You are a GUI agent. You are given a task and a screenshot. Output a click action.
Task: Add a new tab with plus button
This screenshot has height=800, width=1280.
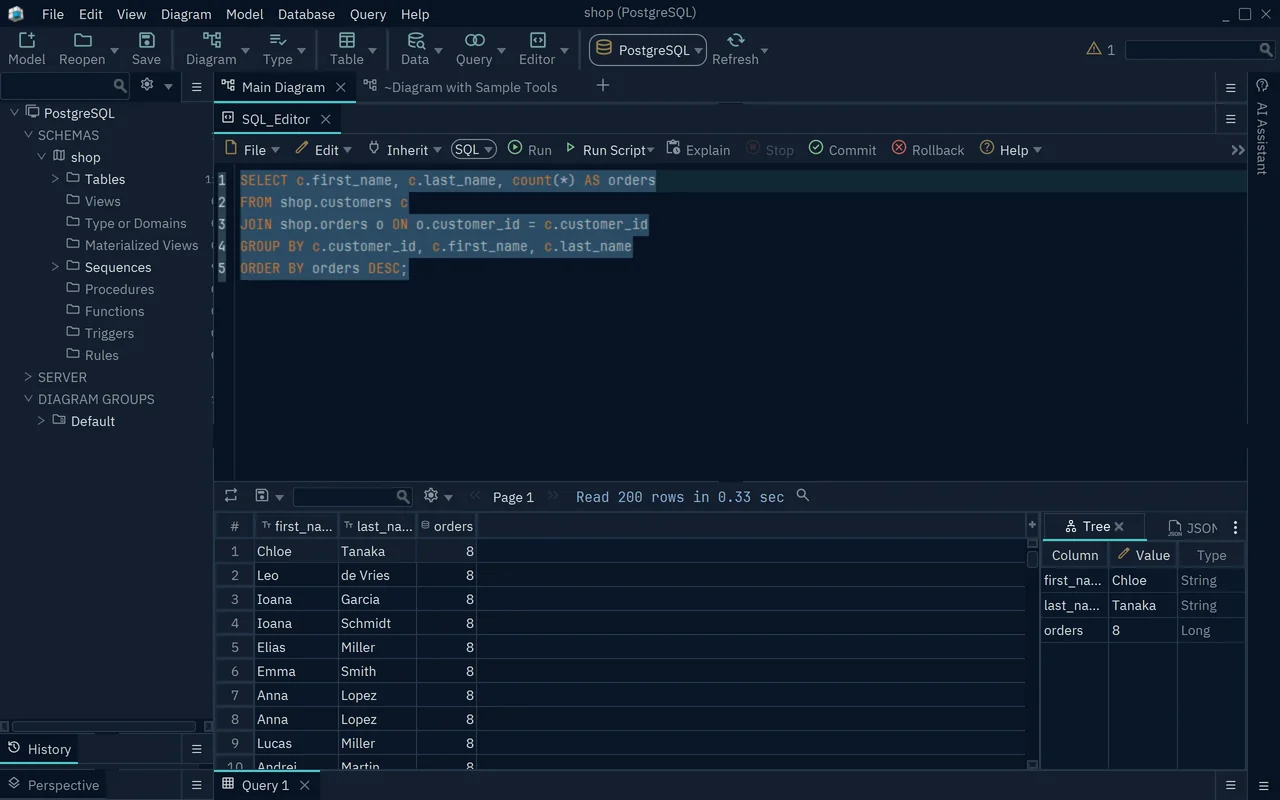pos(602,86)
